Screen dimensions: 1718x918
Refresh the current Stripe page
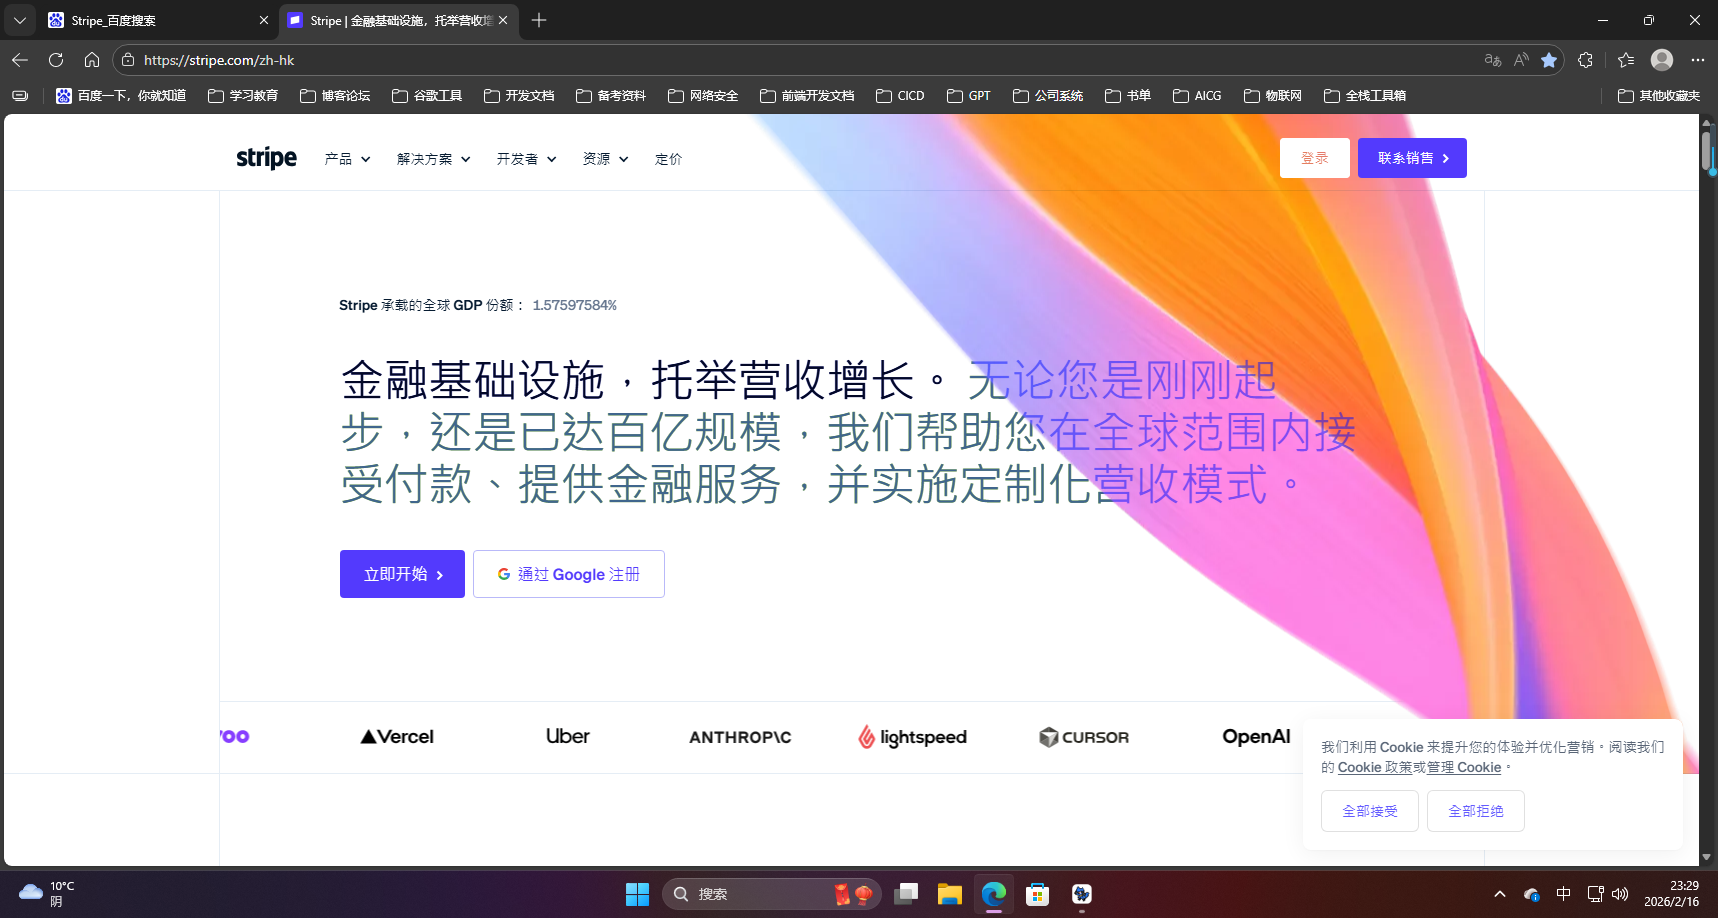point(55,60)
